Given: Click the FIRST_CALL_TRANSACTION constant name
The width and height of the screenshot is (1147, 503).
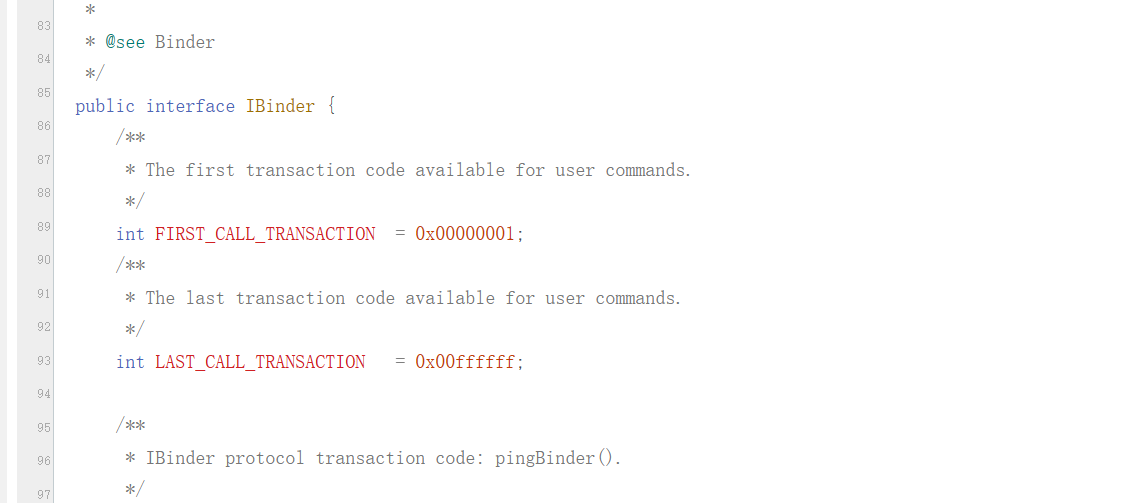Looking at the screenshot, I should (x=265, y=234).
